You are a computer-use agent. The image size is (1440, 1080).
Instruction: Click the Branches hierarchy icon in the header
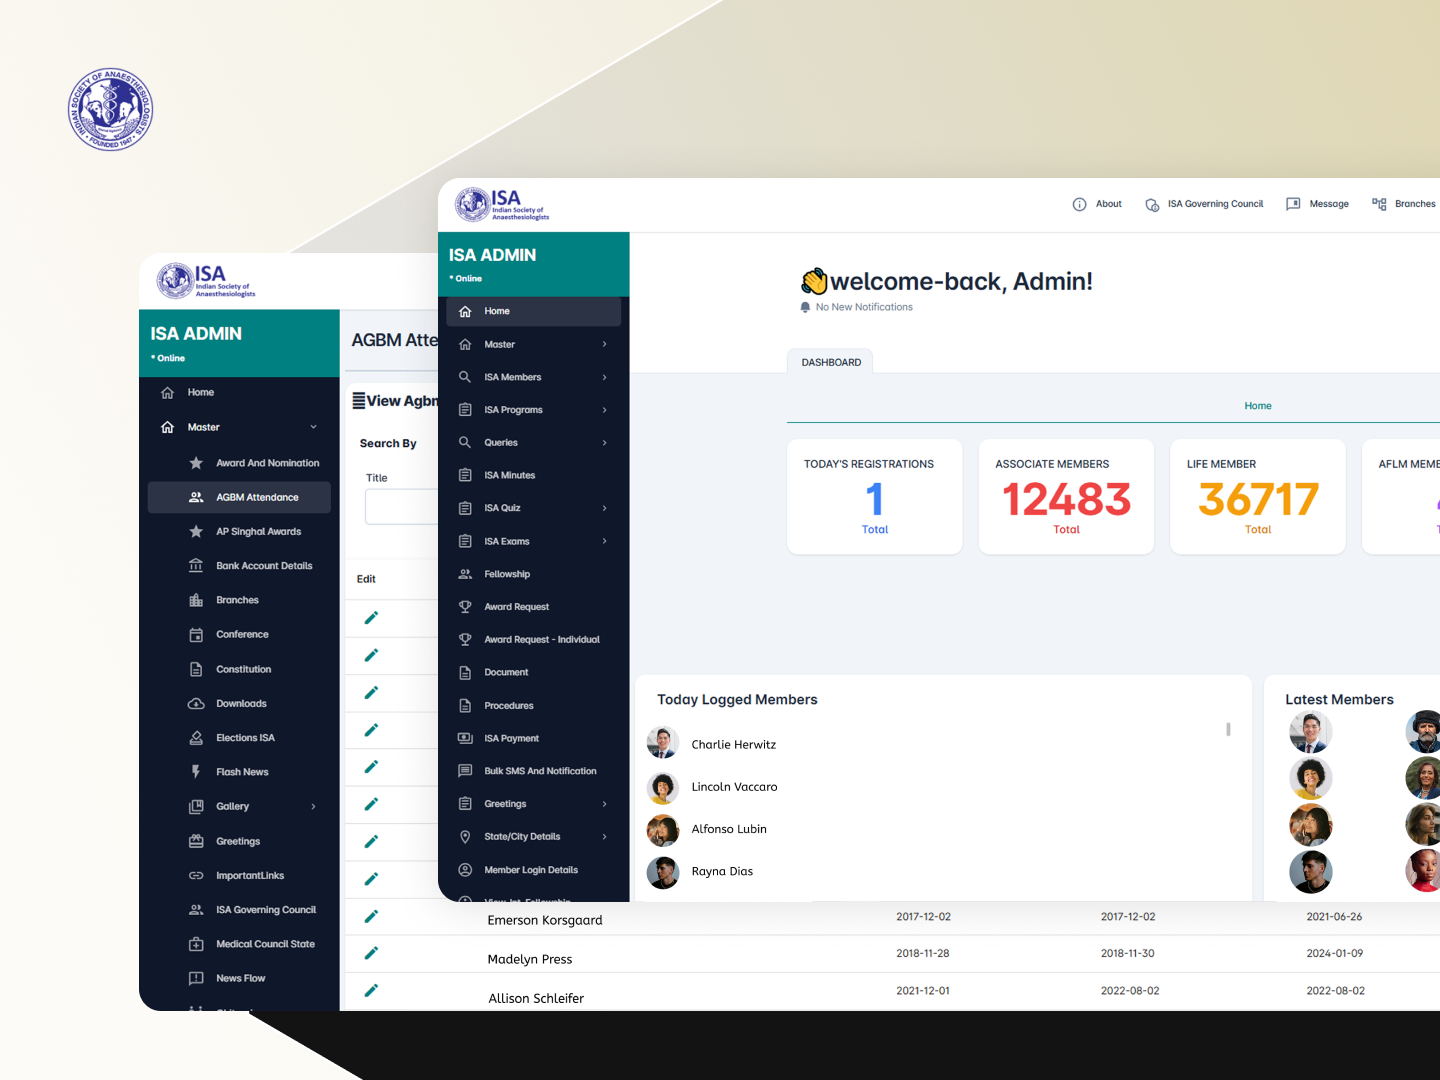point(1379,204)
